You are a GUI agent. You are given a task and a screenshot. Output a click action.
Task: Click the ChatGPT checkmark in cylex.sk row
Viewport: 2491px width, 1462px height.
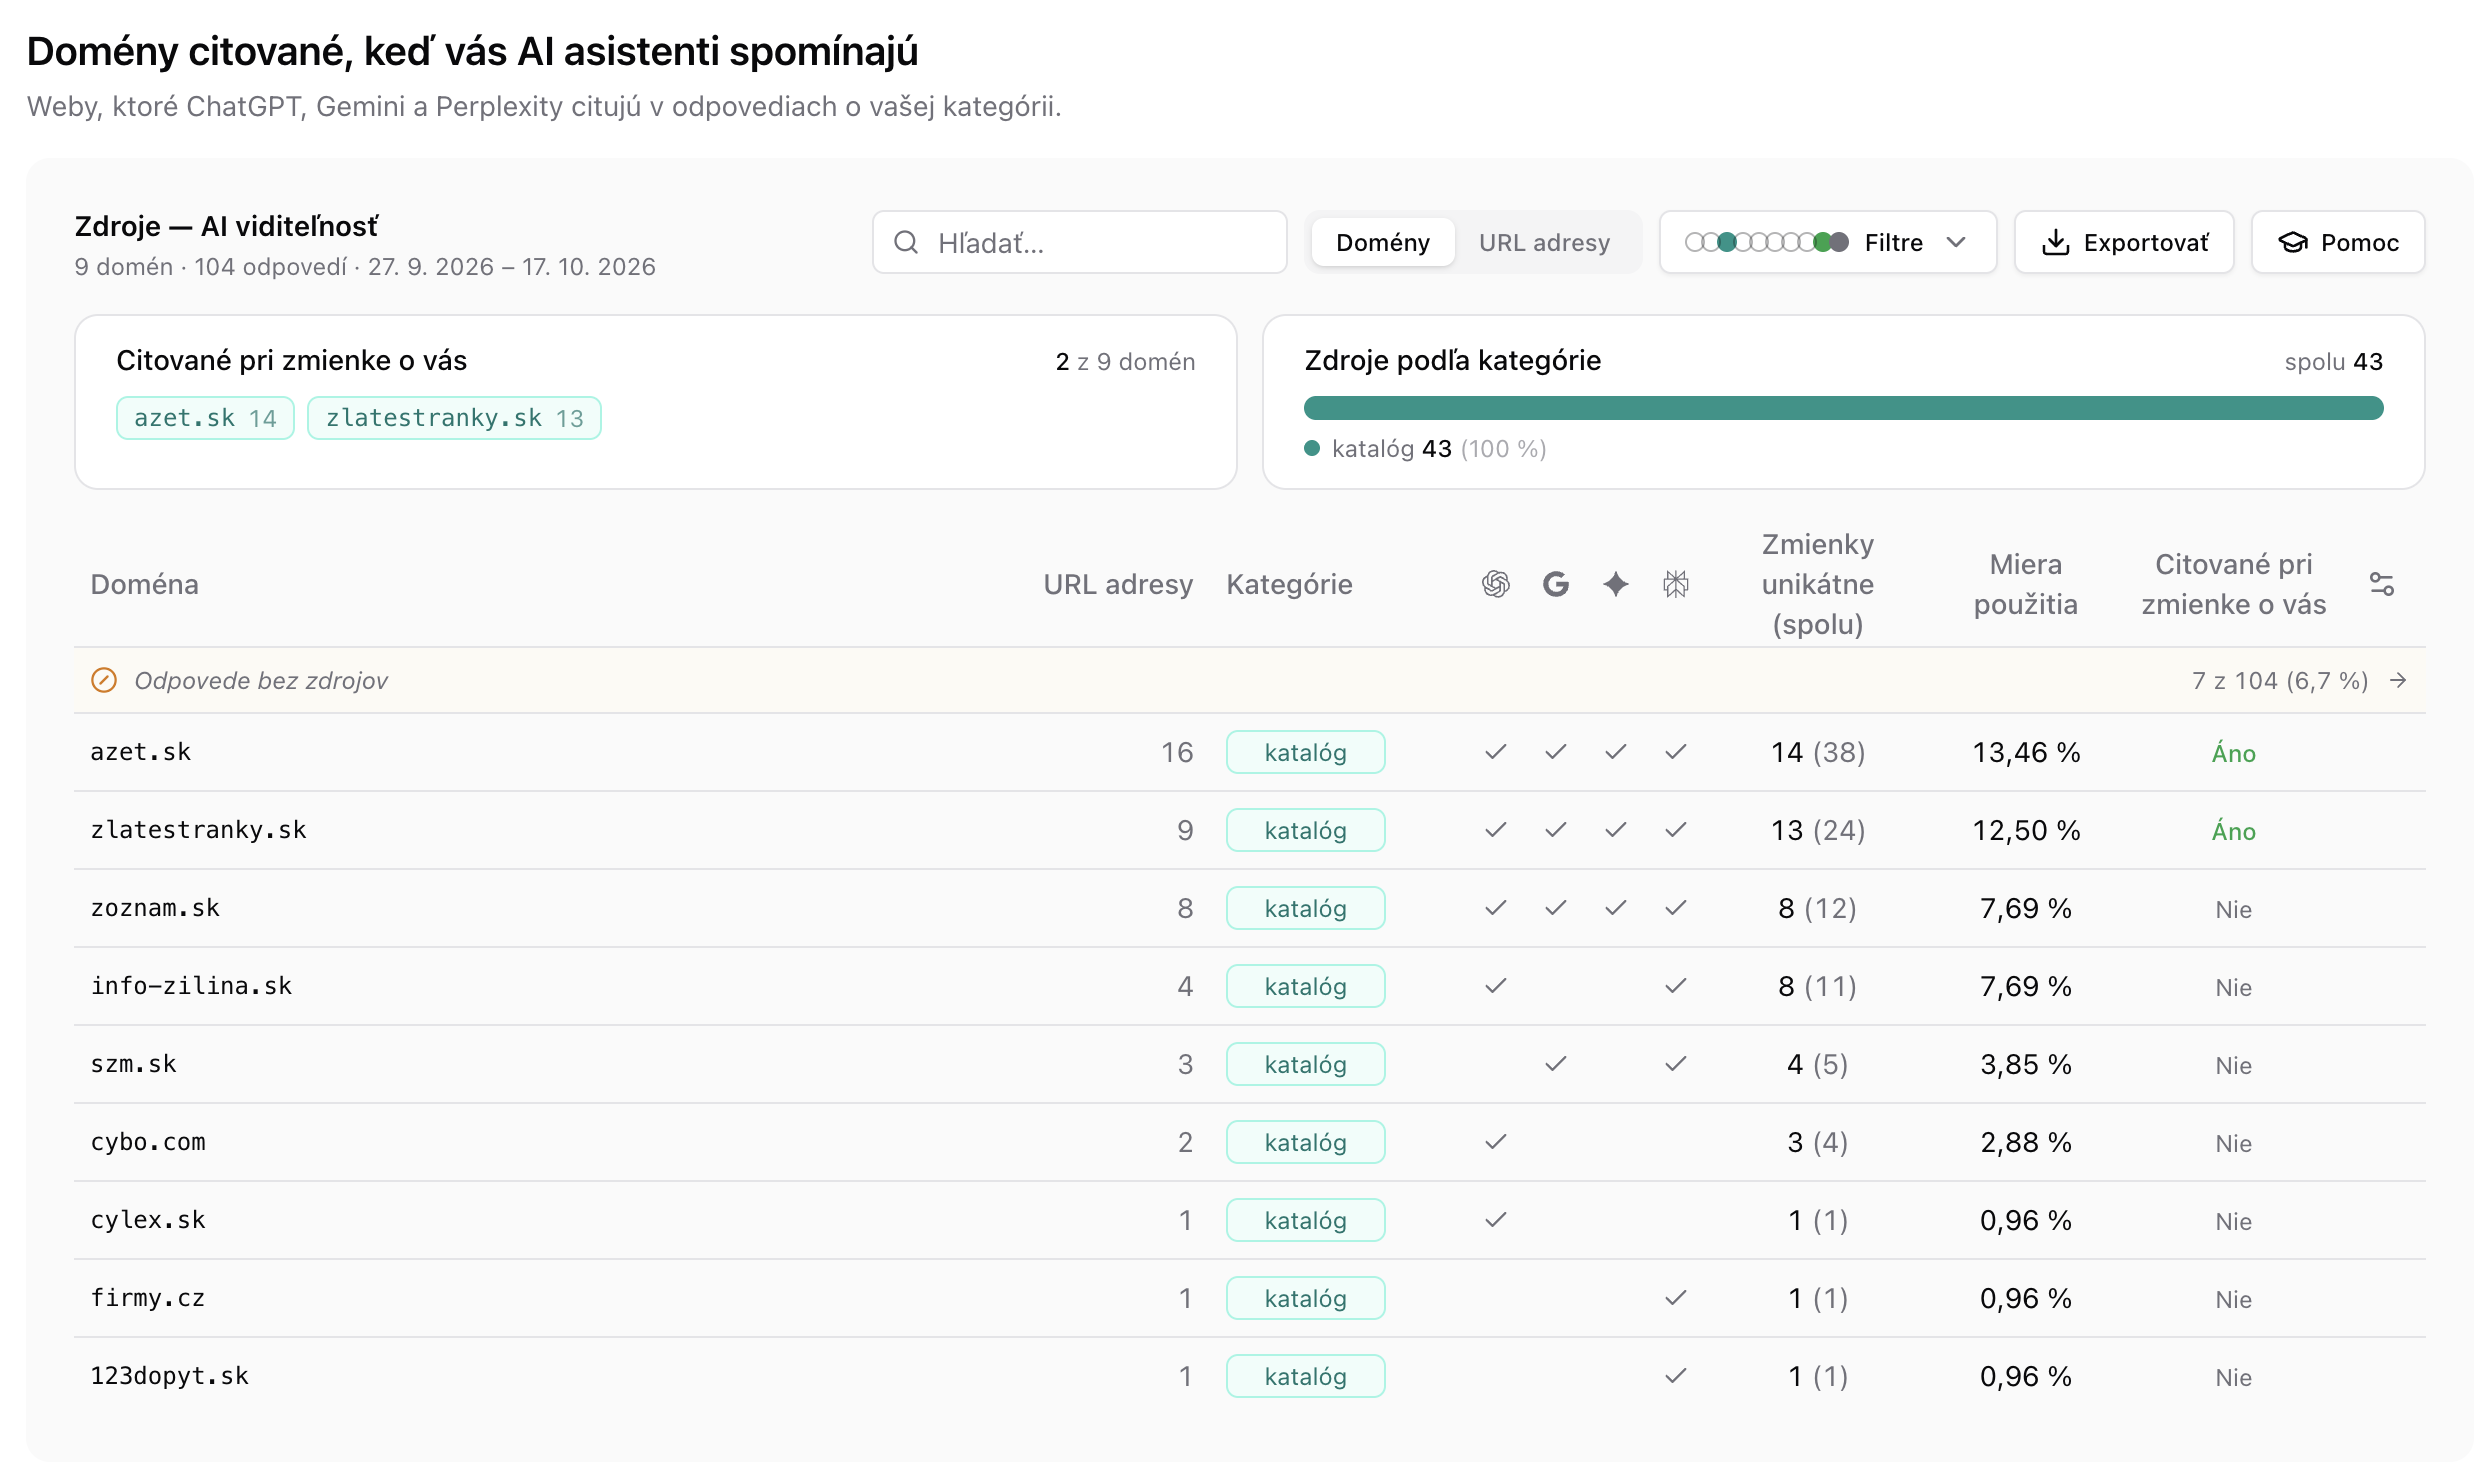tap(1495, 1220)
